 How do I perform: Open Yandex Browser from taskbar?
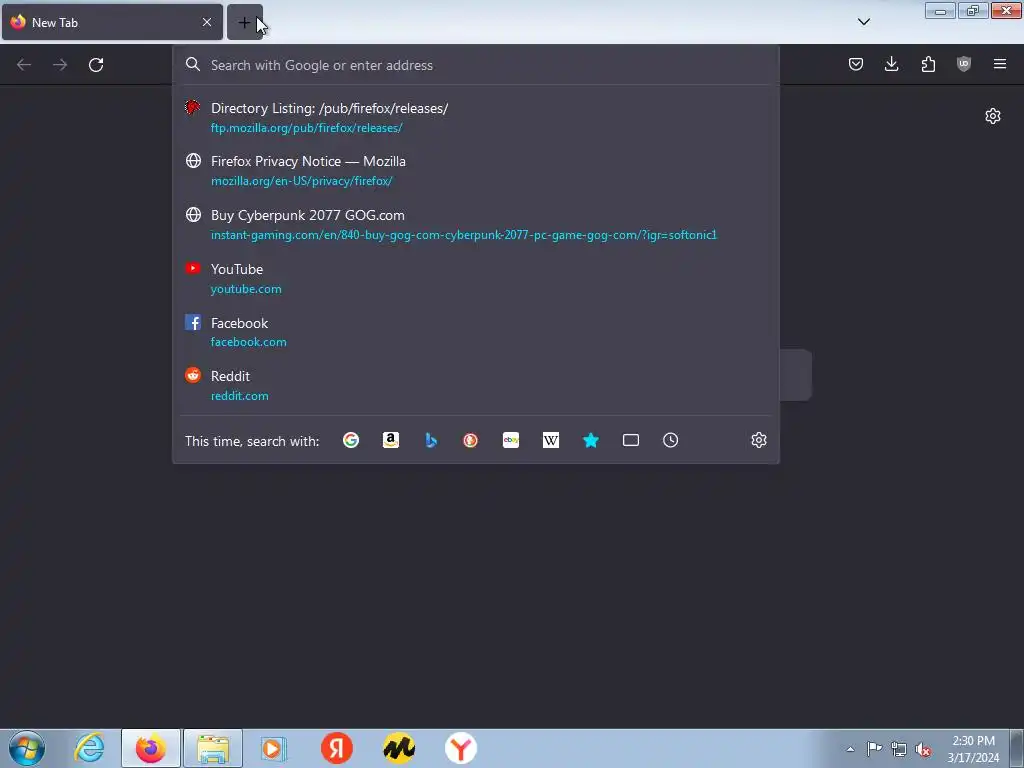tap(461, 748)
